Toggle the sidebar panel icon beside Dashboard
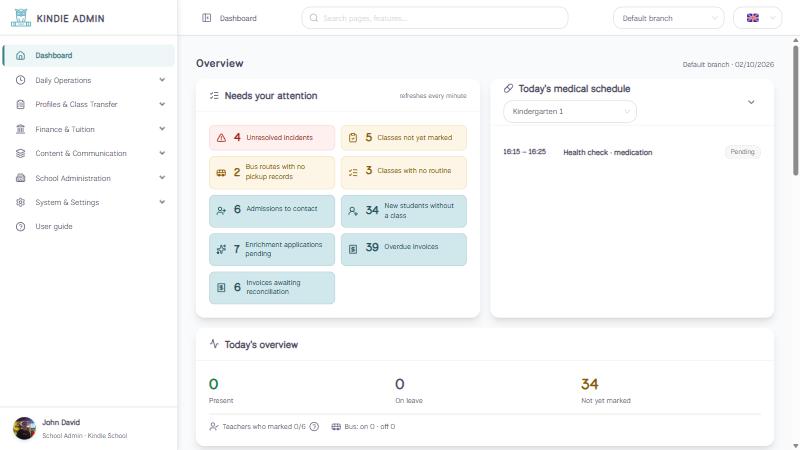The image size is (800, 450). pos(207,18)
